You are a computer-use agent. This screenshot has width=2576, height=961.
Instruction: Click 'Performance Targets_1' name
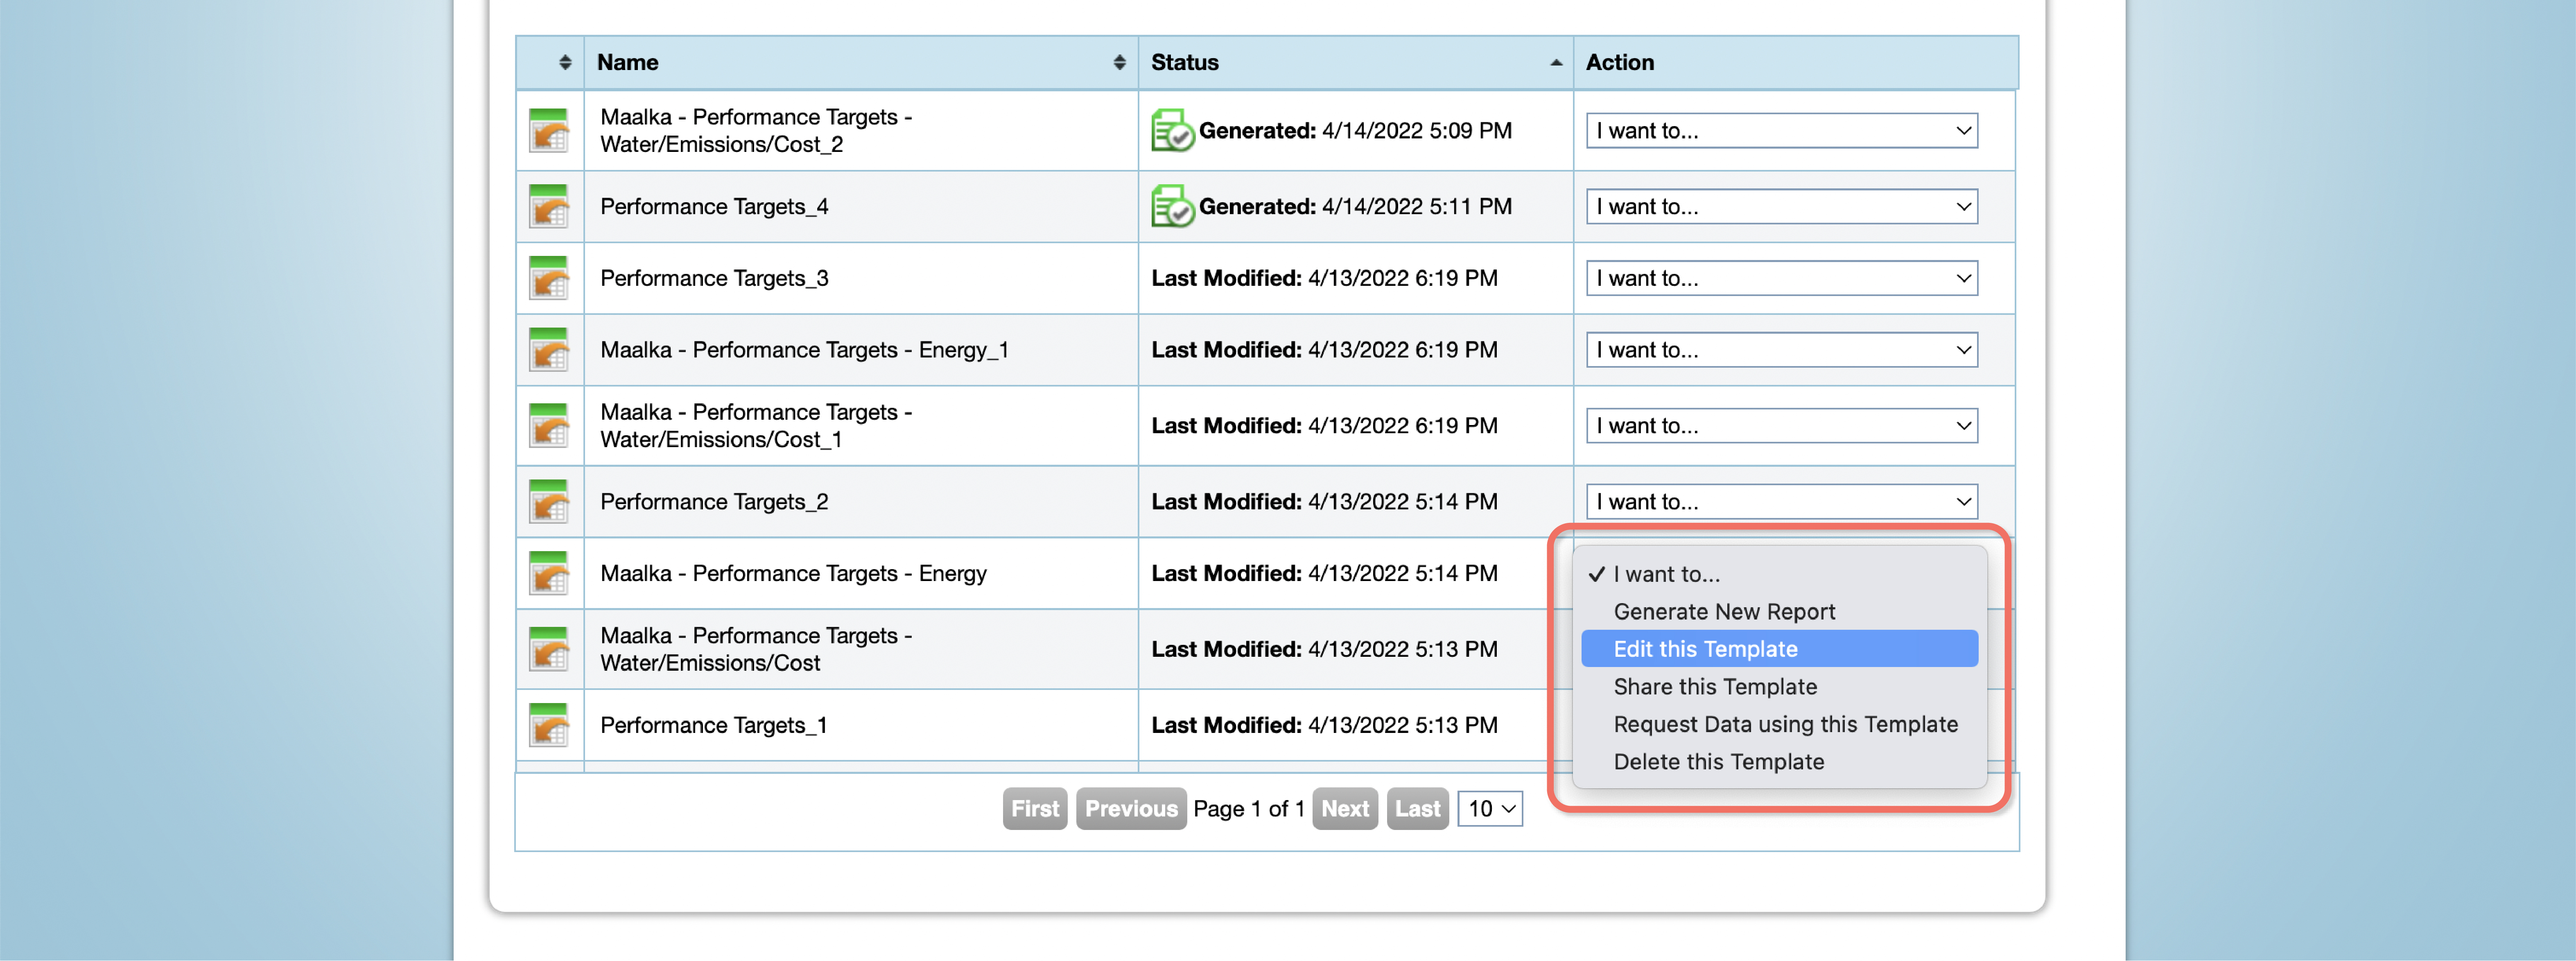(714, 726)
